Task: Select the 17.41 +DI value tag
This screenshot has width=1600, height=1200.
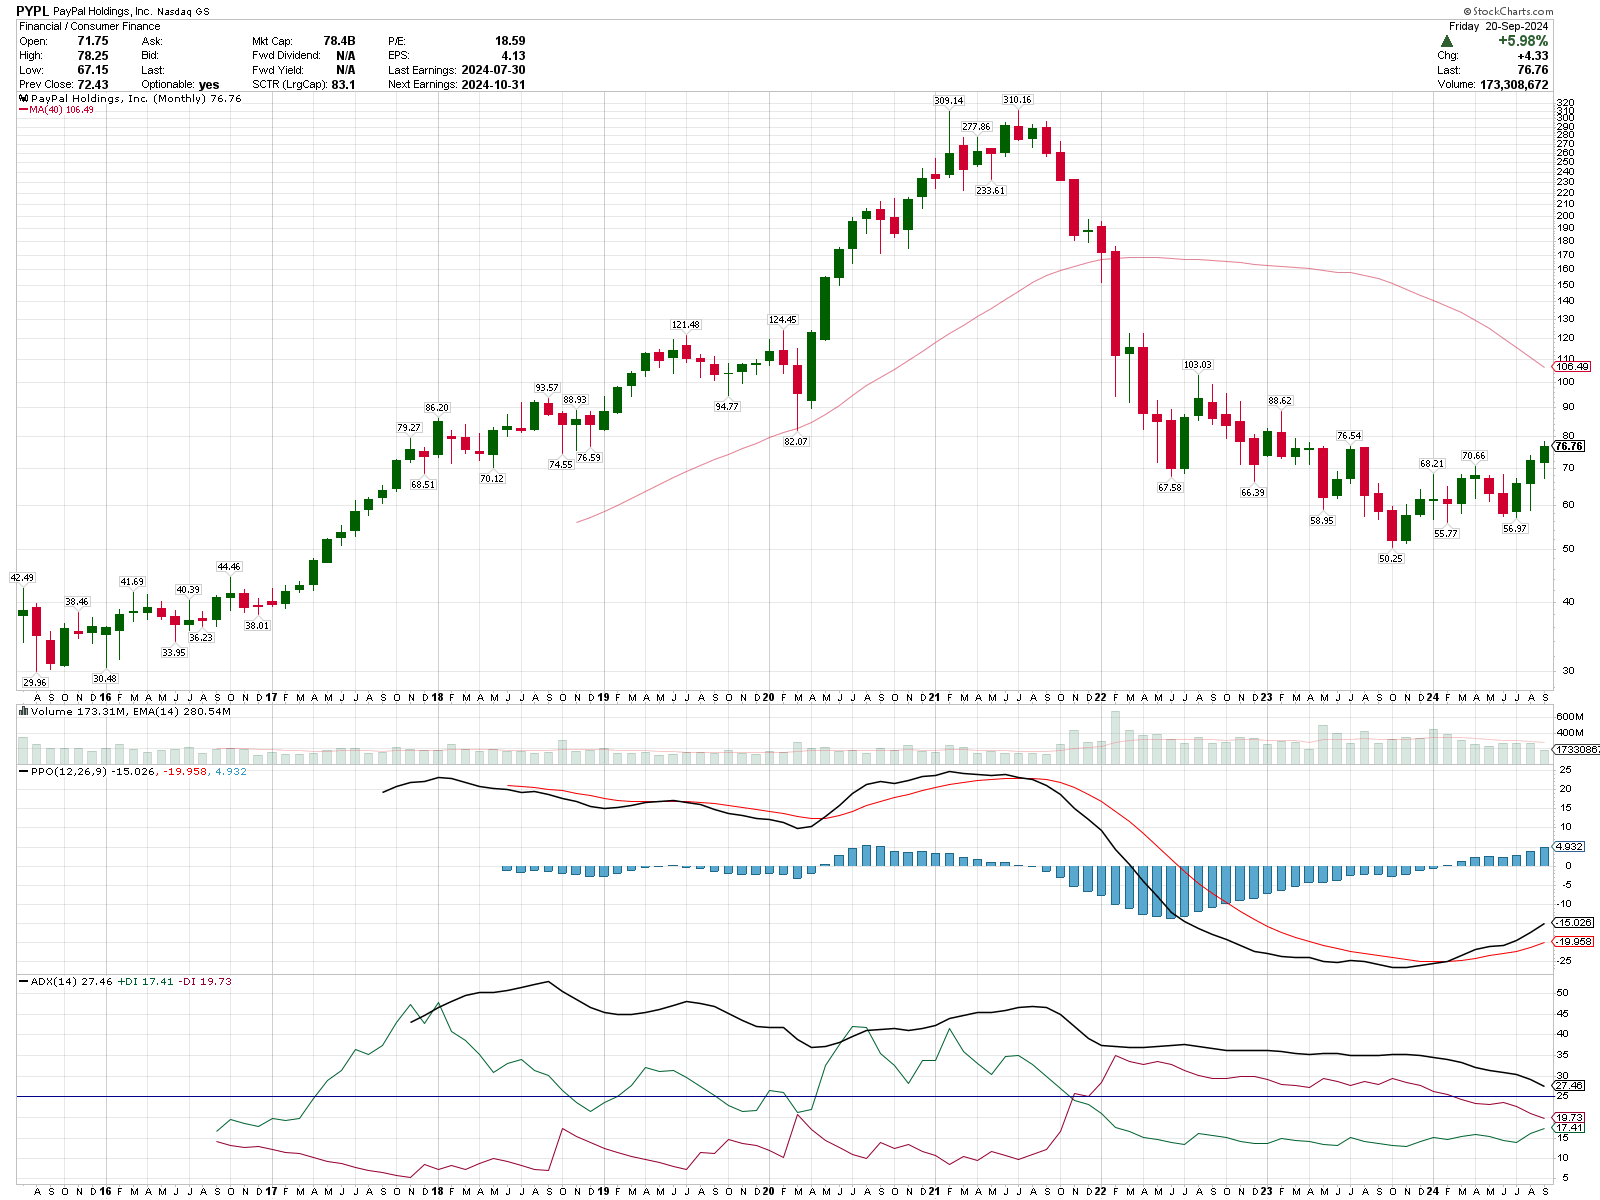Action: pyautogui.click(x=1569, y=1128)
